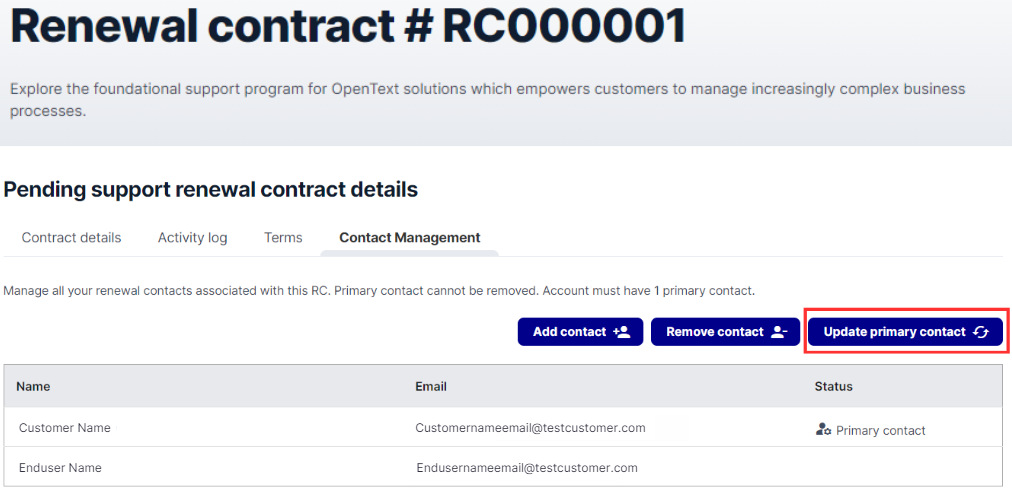
Task: Click the Update primary contact button text
Action: [x=895, y=332]
